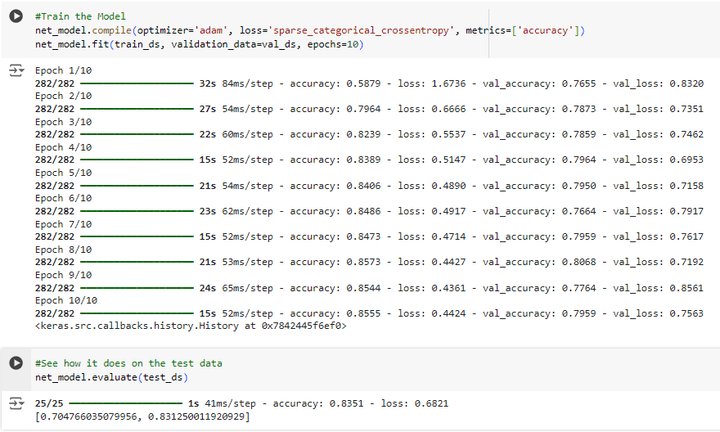This screenshot has width=720, height=432.
Task: Run the net_model.evaluate cell
Action: pos(15,362)
